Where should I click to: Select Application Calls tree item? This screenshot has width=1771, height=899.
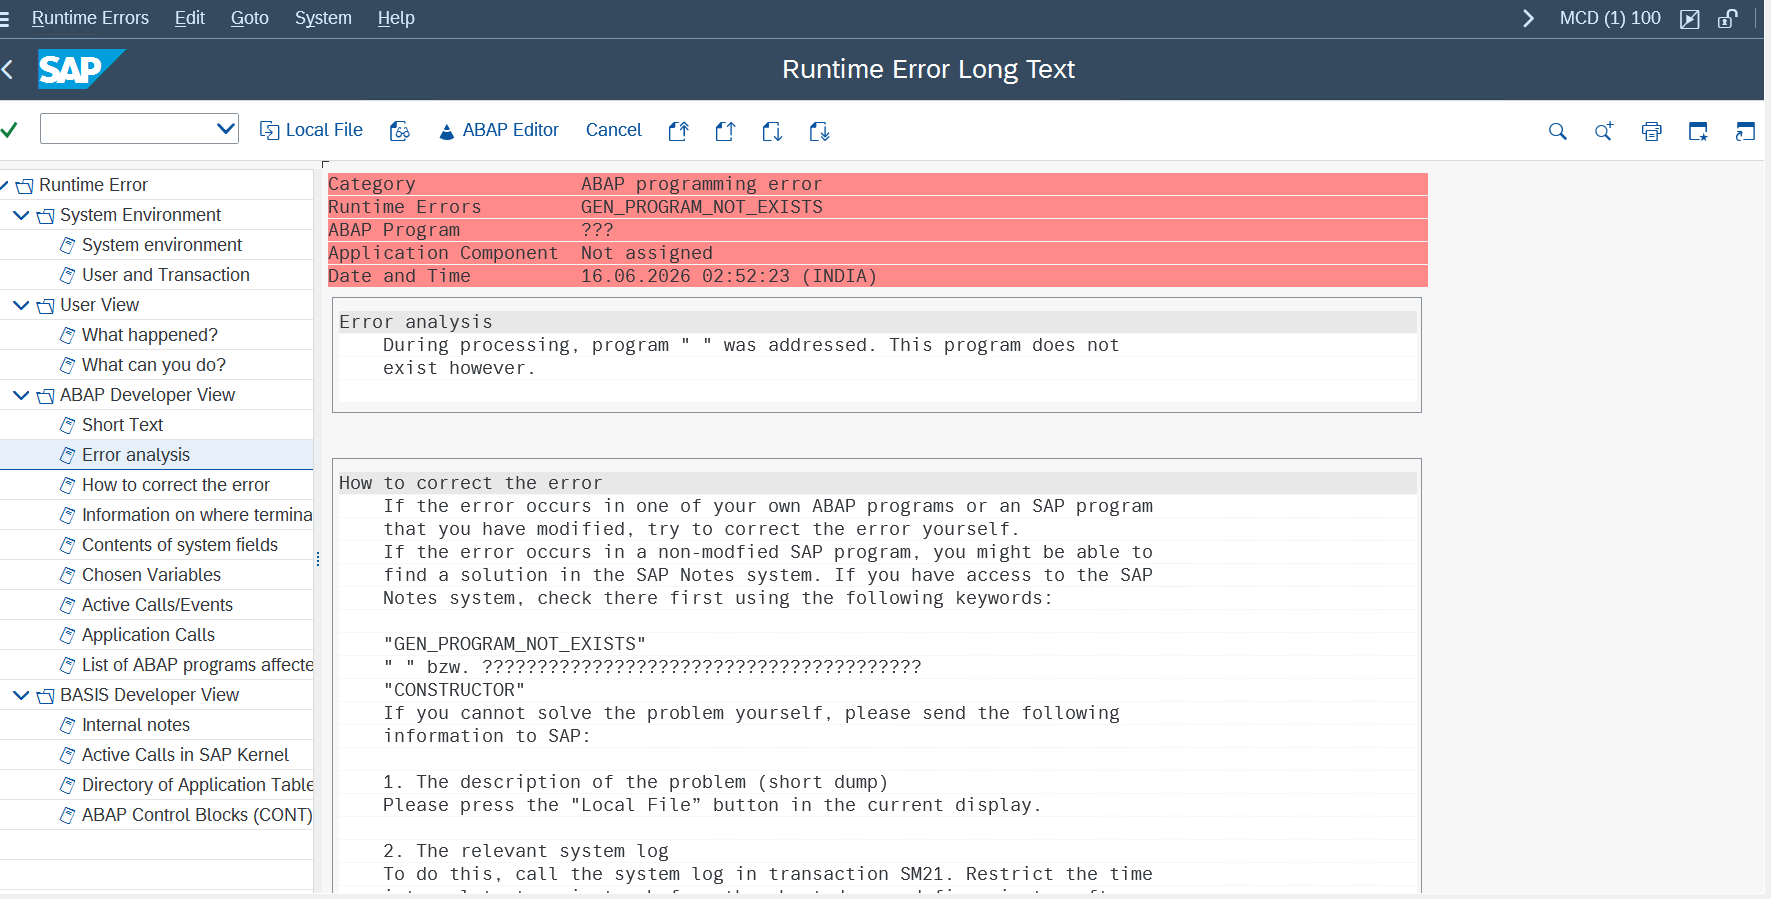(148, 635)
